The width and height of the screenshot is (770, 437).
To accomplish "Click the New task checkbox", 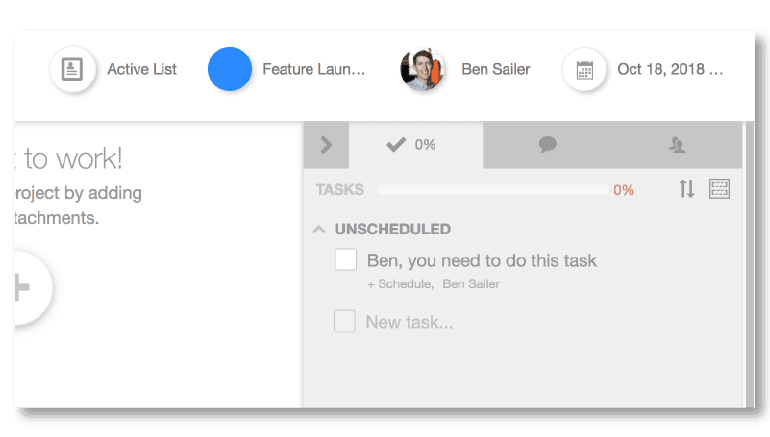I will tap(345, 321).
